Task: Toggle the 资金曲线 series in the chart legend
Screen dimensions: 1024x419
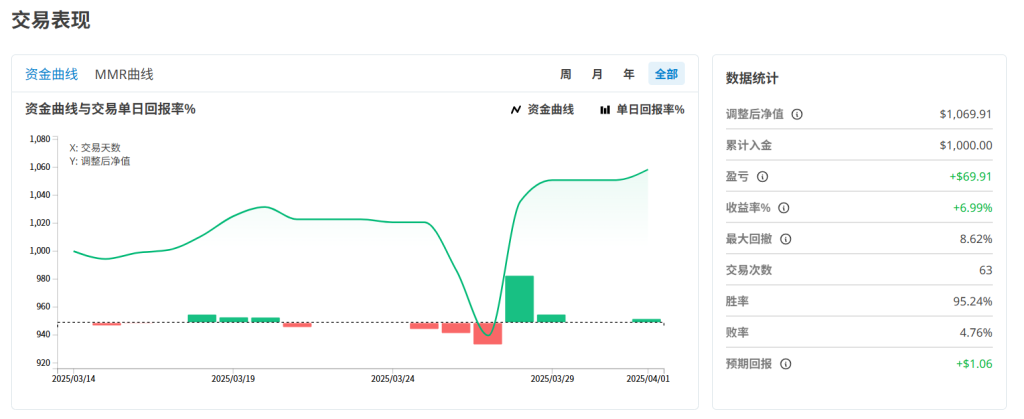Action: click(542, 109)
